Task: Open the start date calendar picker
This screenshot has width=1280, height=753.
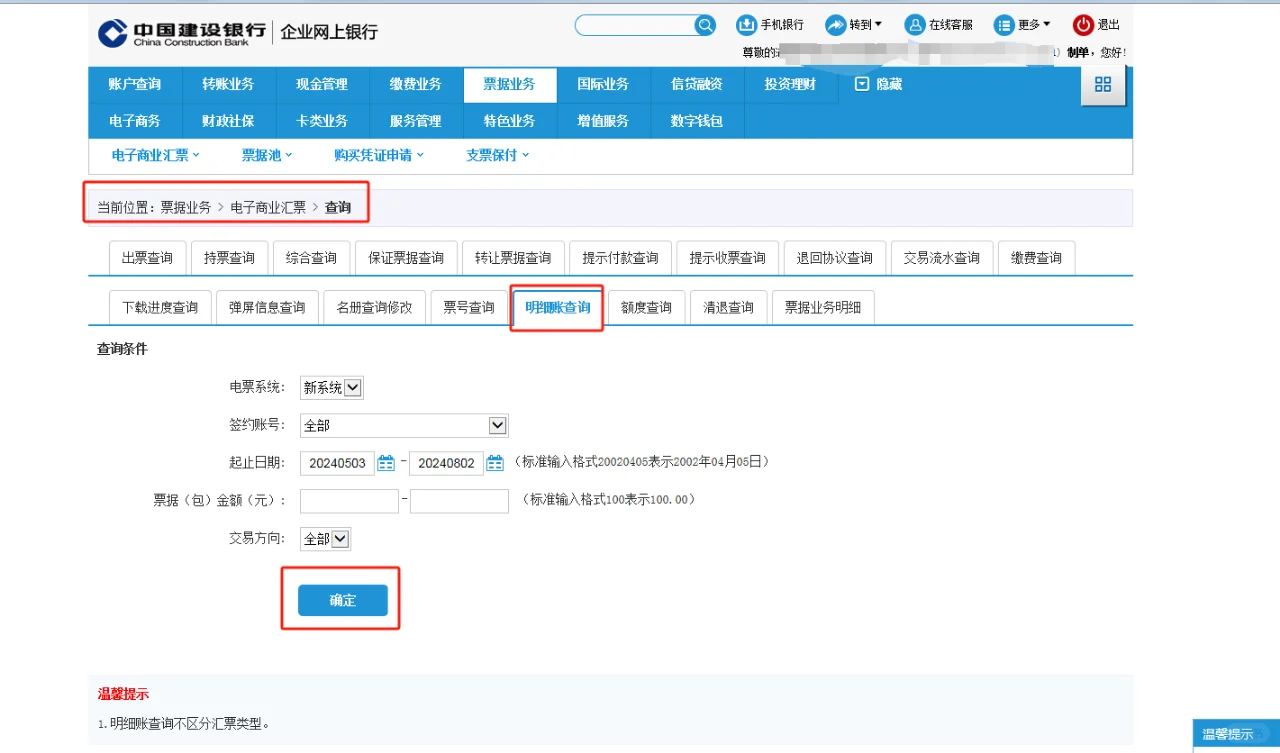Action: click(387, 463)
